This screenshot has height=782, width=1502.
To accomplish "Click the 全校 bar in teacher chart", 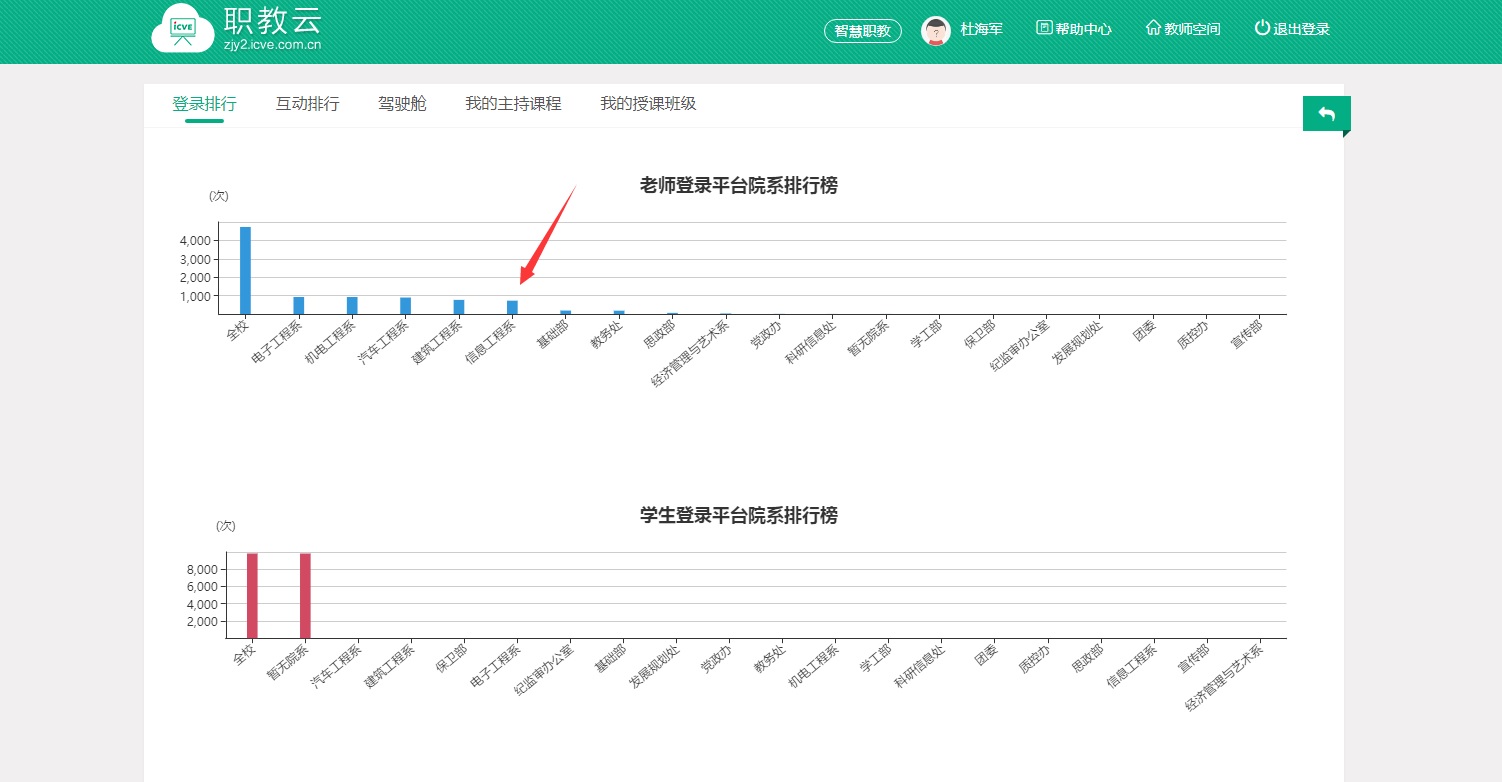I will [245, 271].
